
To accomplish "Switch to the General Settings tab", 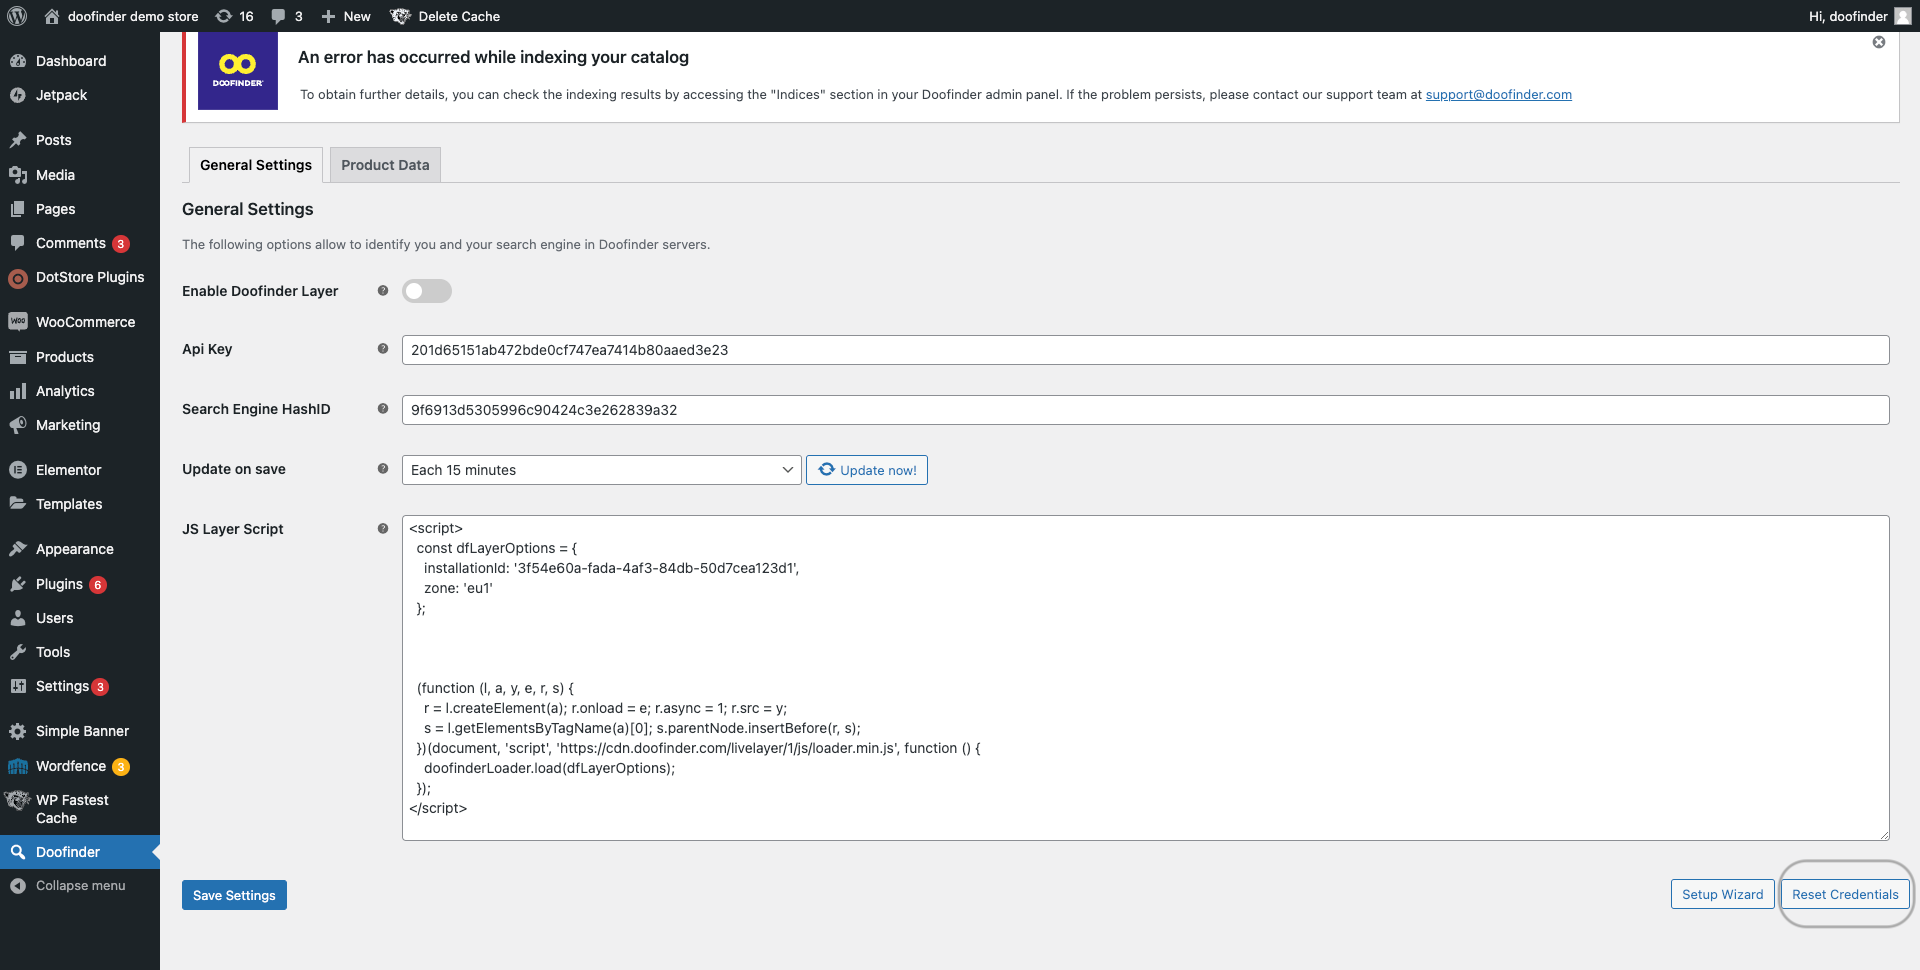I will click(x=256, y=165).
